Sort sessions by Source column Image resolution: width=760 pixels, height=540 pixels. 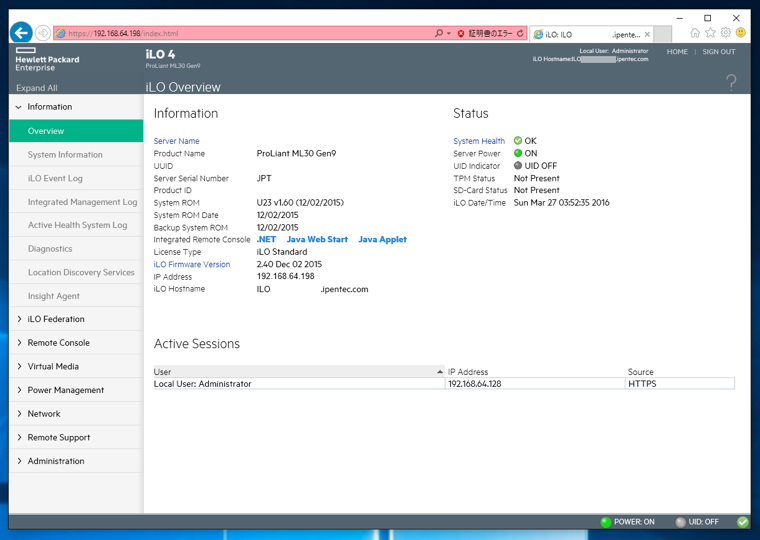pyautogui.click(x=680, y=372)
